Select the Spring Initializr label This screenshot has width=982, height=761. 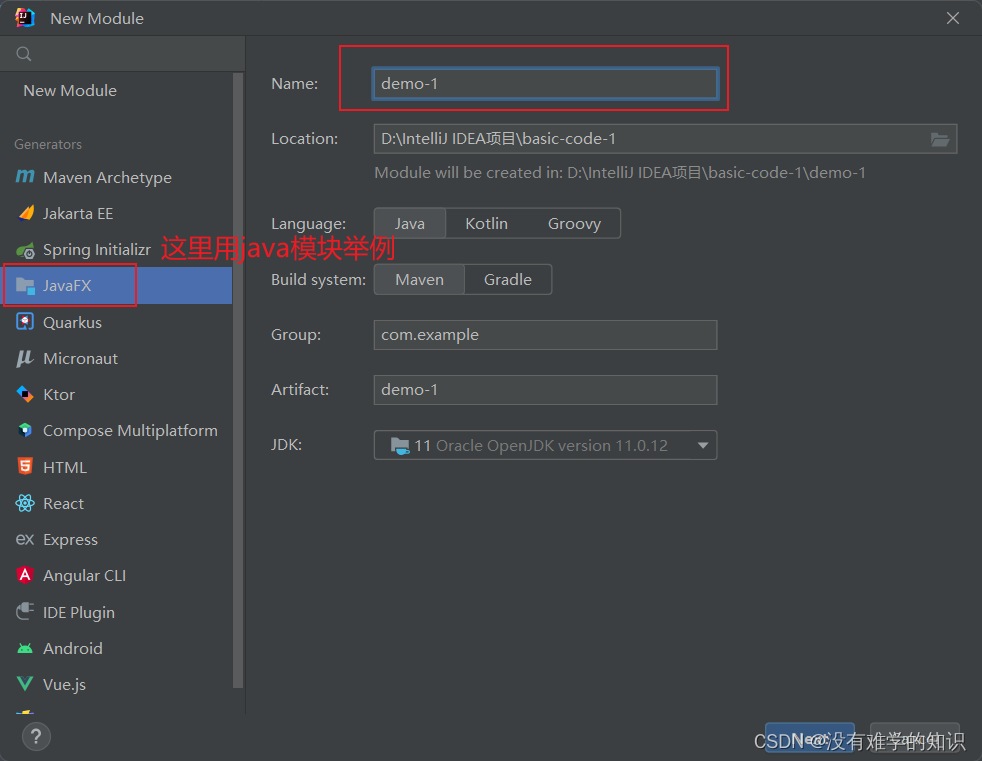click(97, 250)
